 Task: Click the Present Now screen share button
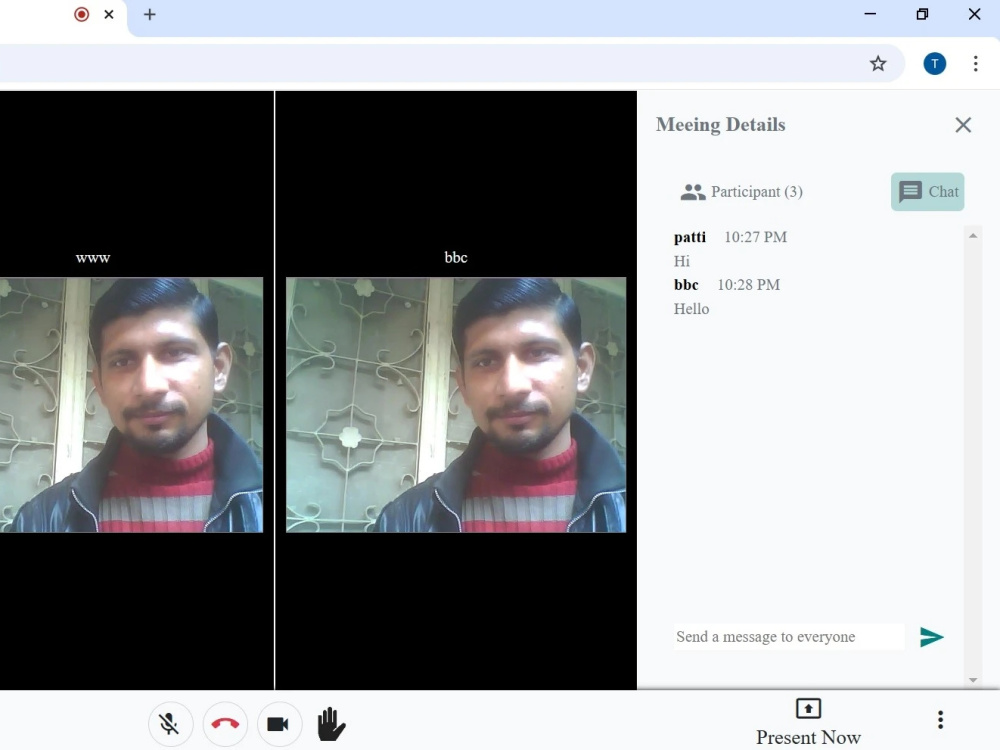coord(808,722)
